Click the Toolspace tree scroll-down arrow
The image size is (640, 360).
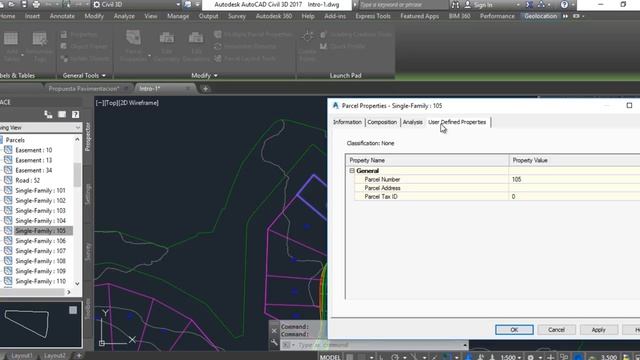tap(77, 283)
